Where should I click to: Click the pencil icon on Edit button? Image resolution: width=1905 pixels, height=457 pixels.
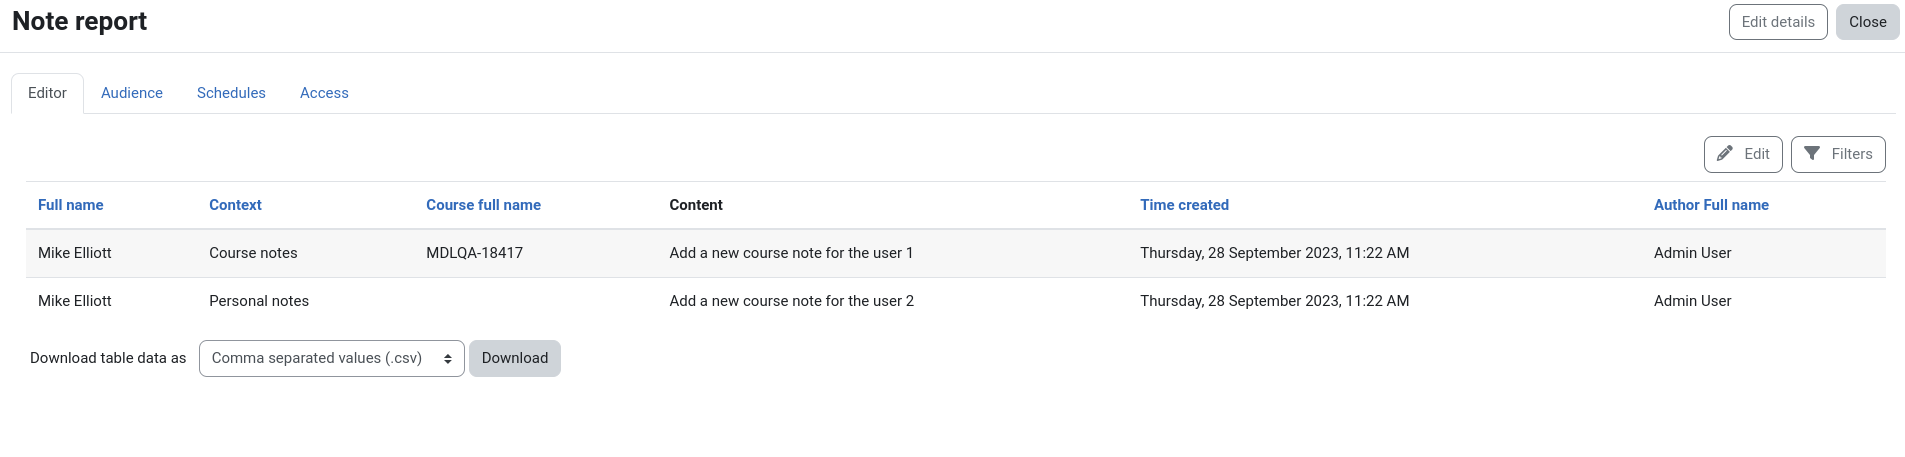tap(1725, 154)
